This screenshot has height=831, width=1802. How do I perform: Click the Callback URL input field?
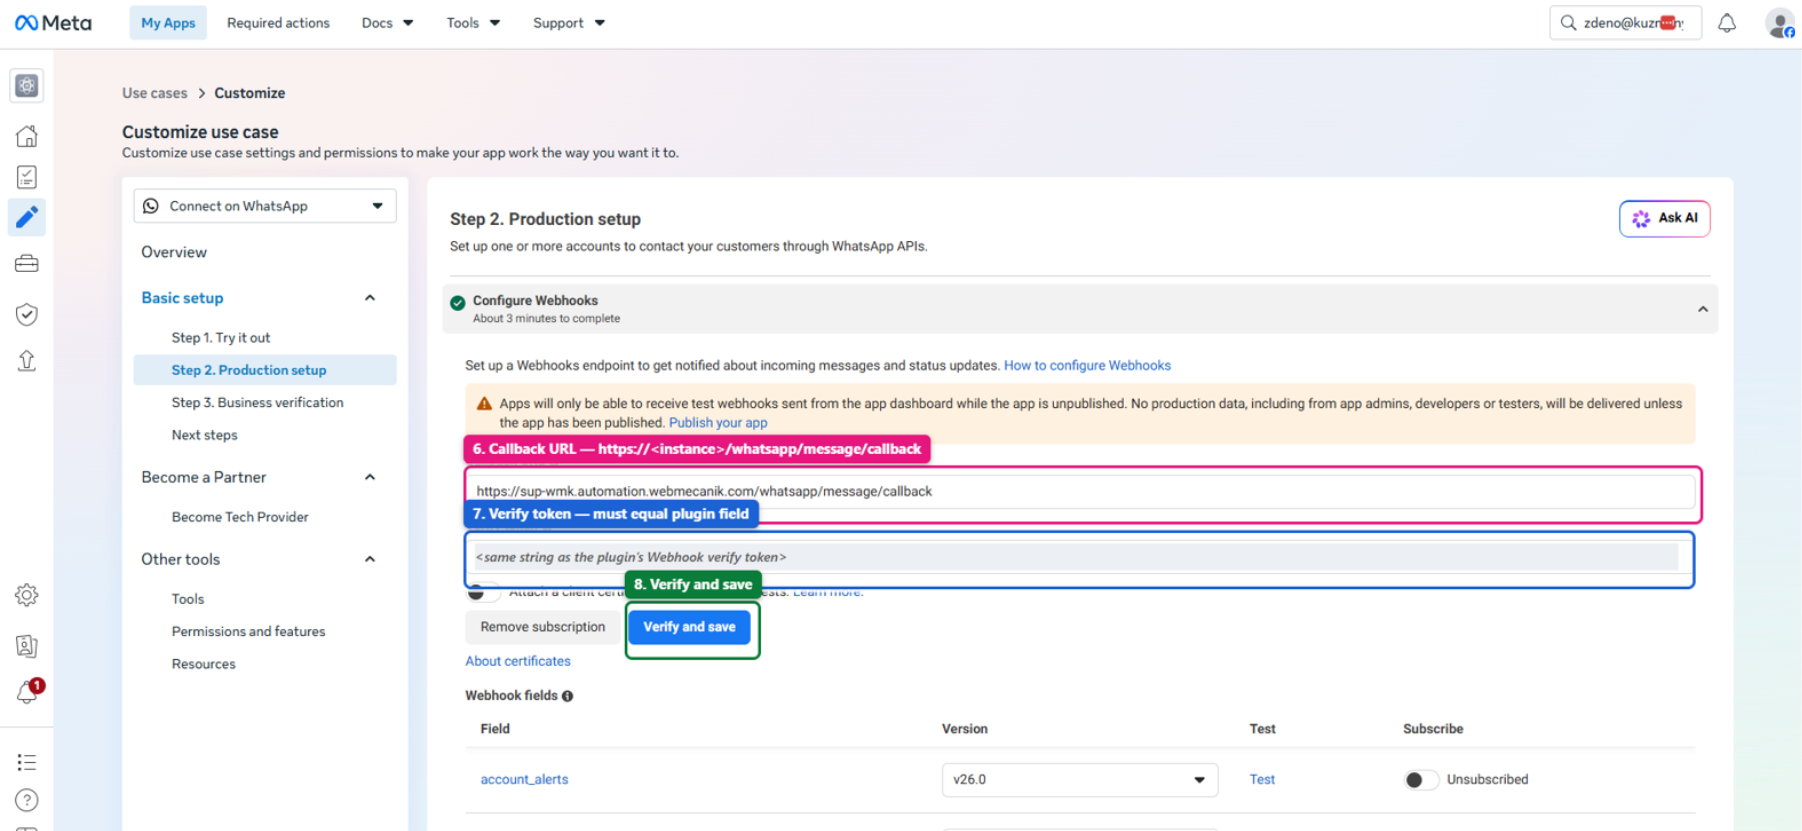click(1081, 491)
